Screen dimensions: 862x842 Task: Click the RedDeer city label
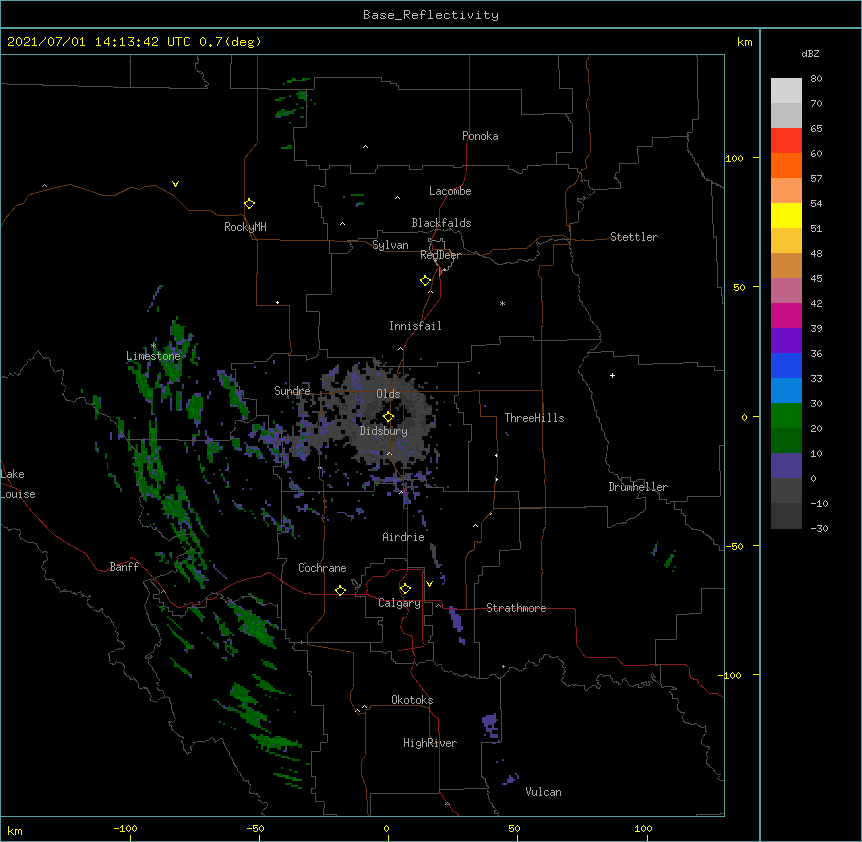pos(440,255)
